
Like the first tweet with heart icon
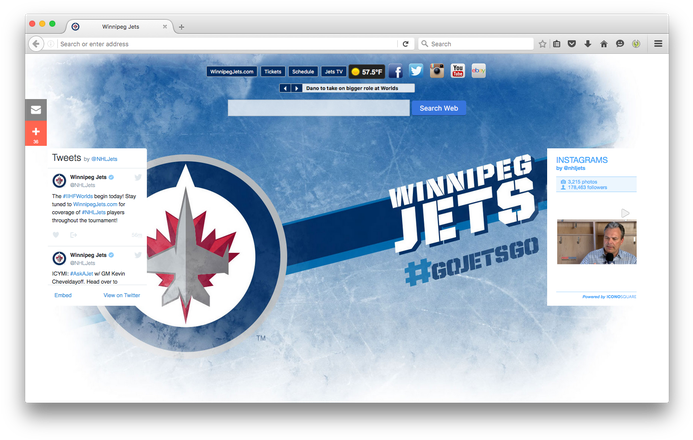pyautogui.click(x=56, y=235)
